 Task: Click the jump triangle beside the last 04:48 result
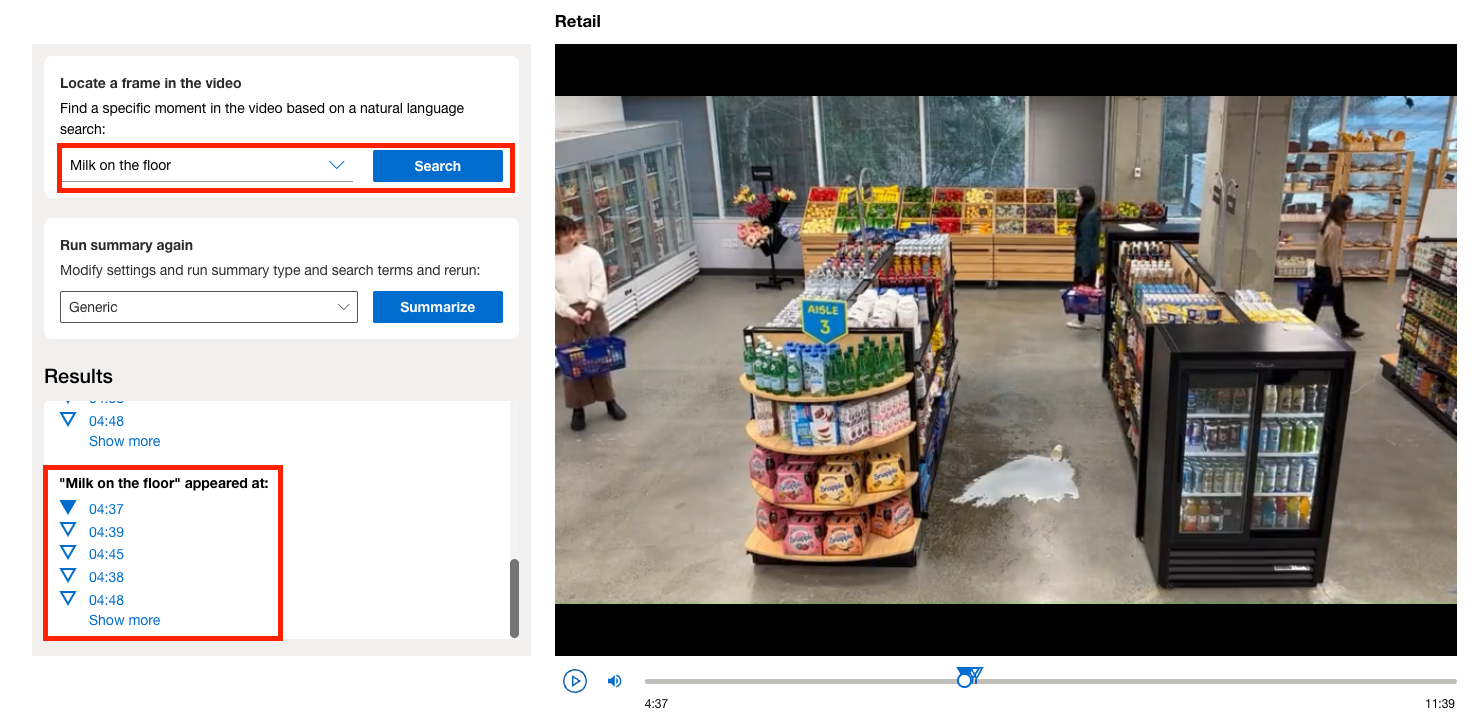pos(68,598)
